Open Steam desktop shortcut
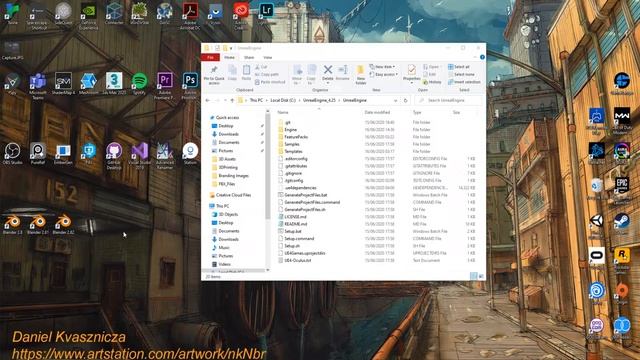The width and height of the screenshot is (640, 360). point(622,224)
